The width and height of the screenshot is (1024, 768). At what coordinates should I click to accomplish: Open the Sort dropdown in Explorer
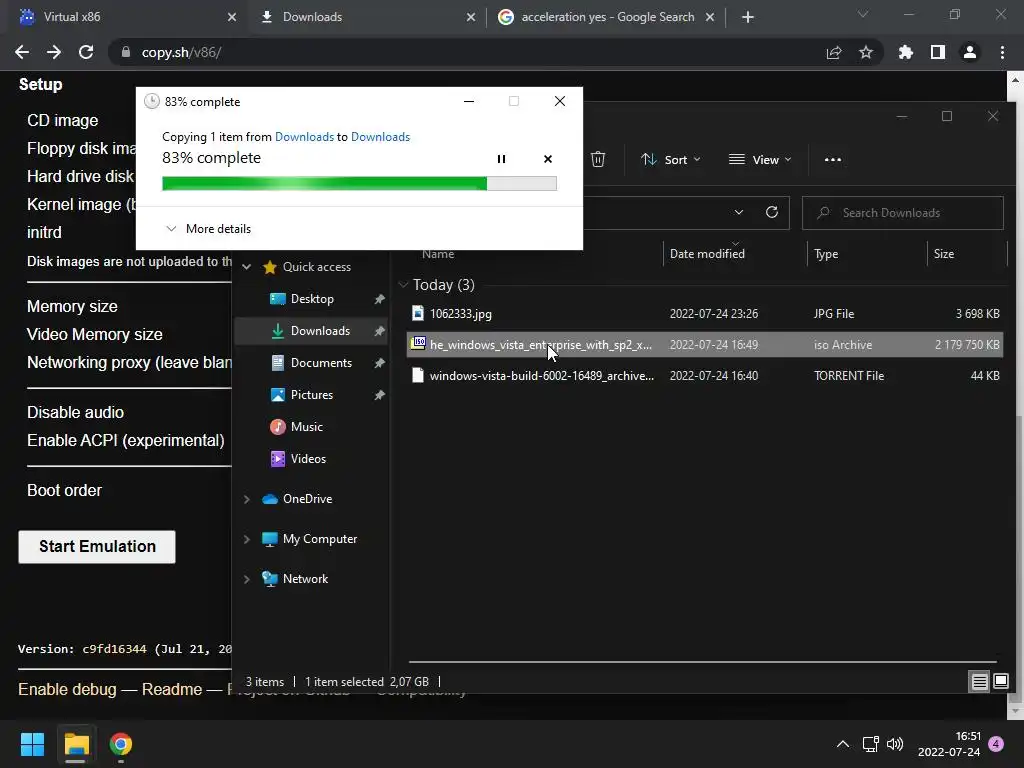click(x=671, y=159)
